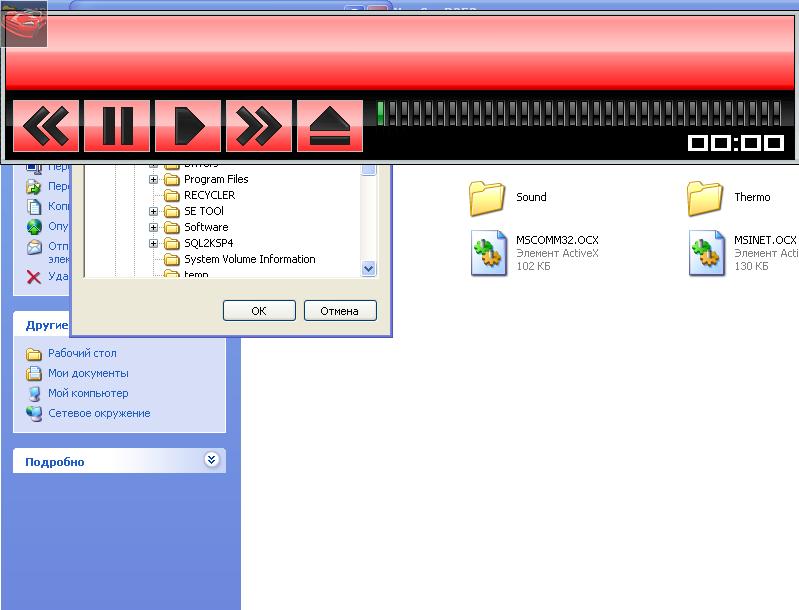Select the SE TOOl folder
The height and width of the screenshot is (610, 799).
pos(204,211)
